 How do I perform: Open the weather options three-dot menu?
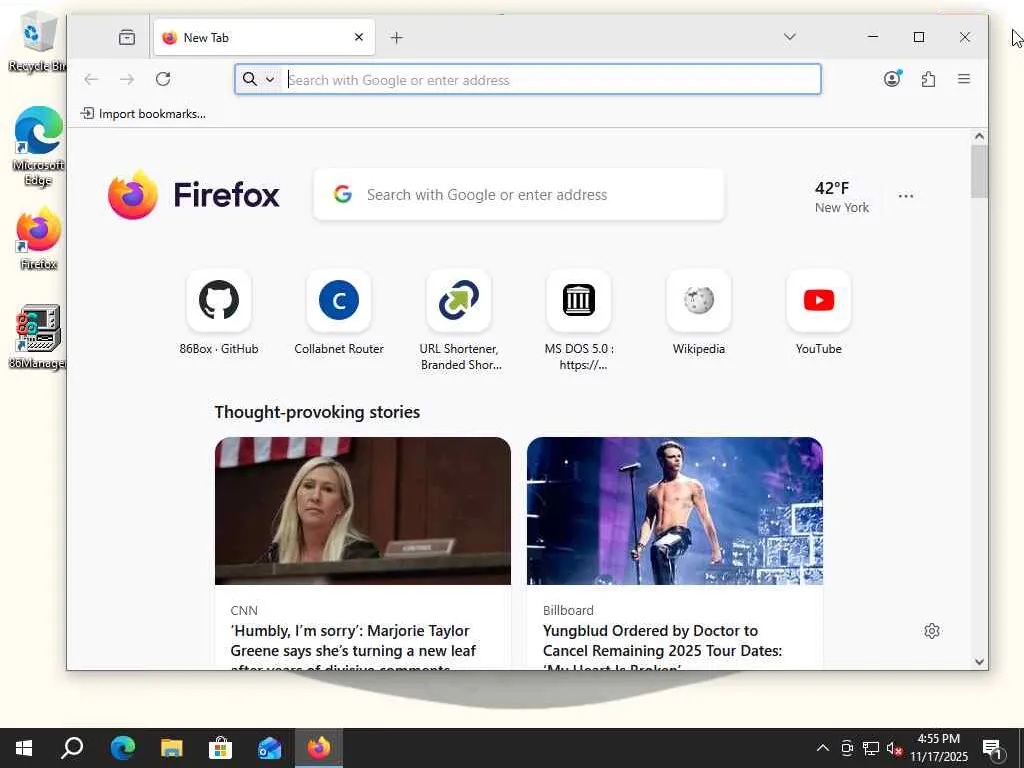906,196
